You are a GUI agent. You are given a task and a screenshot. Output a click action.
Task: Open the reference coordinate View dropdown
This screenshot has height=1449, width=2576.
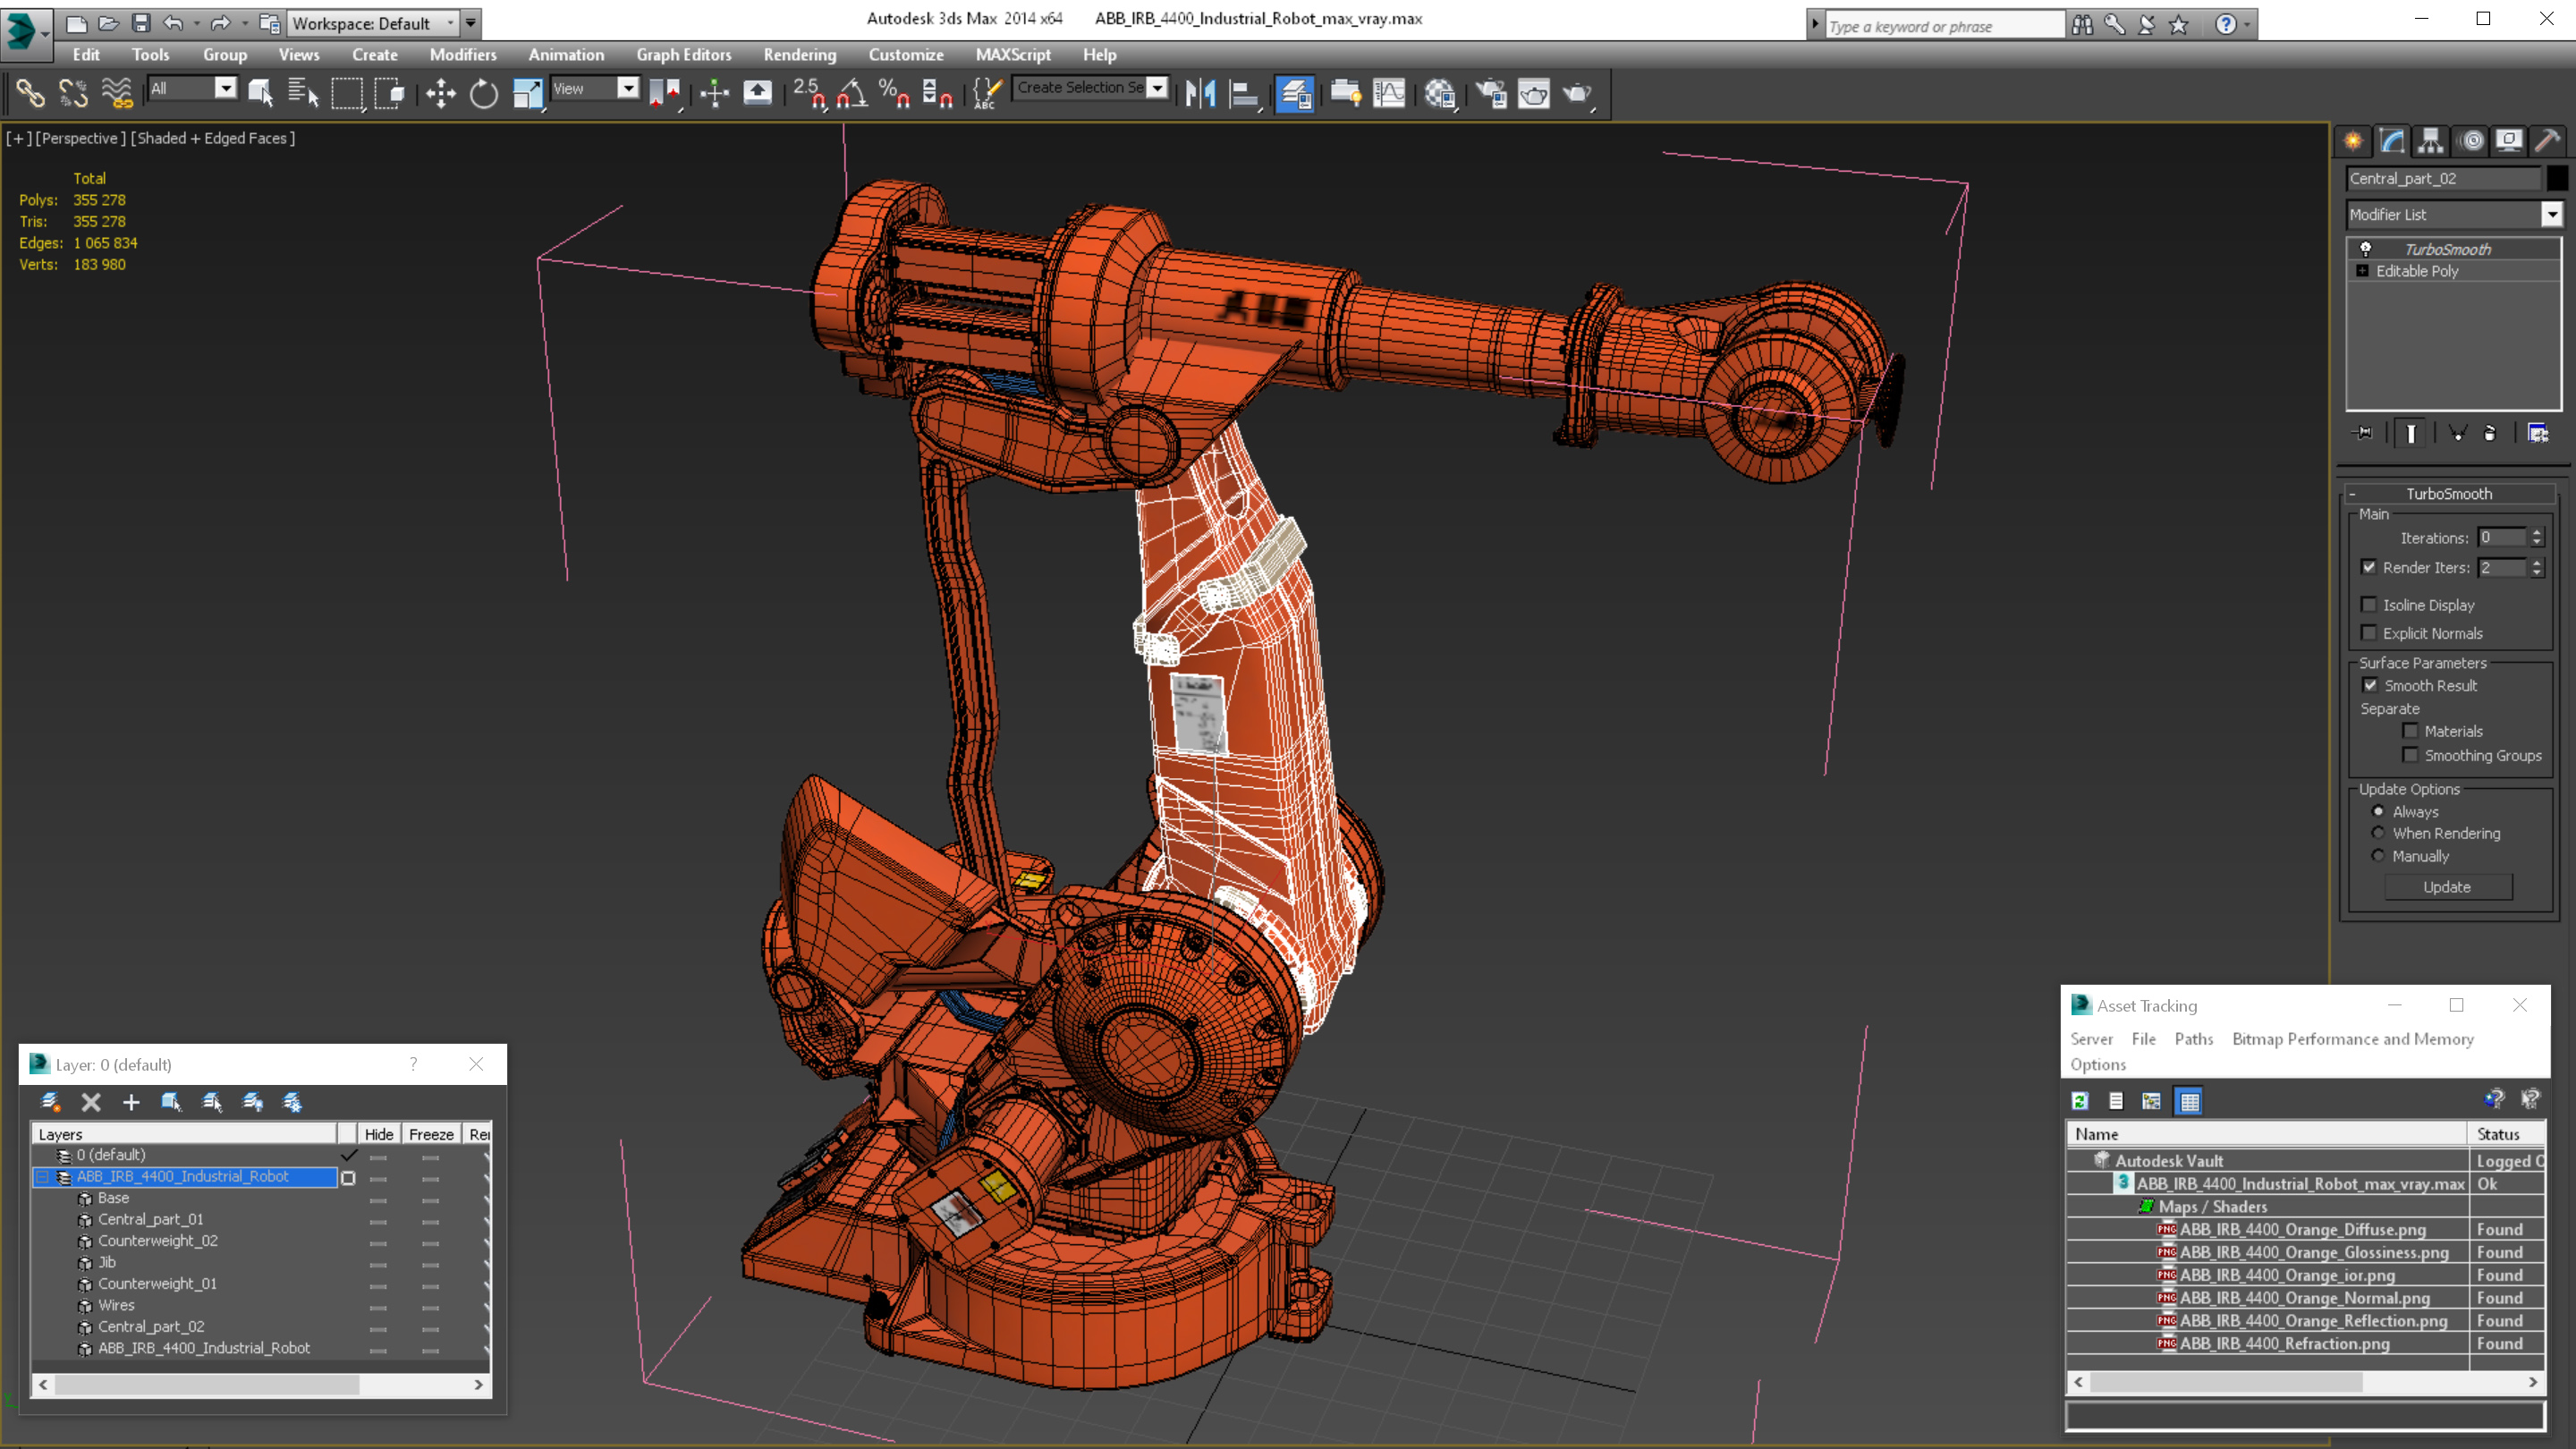tap(628, 88)
